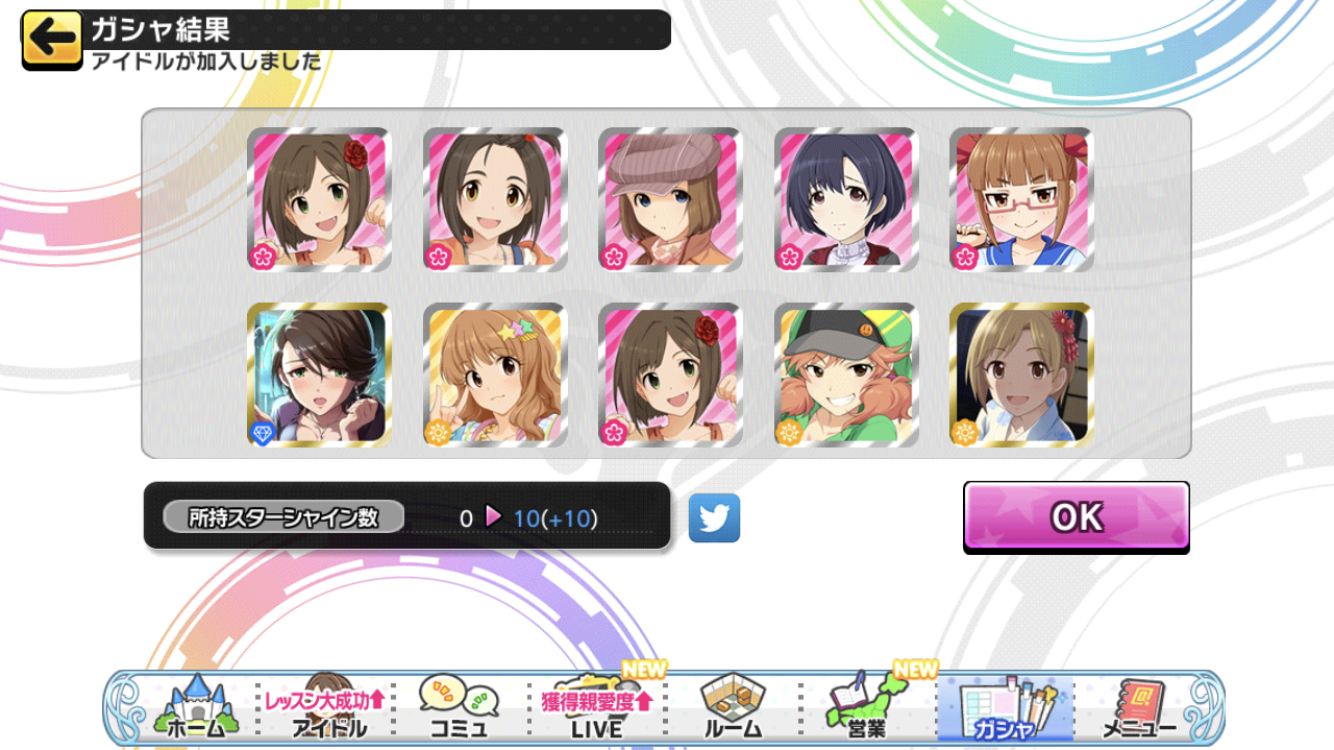Image resolution: width=1334 pixels, height=750 pixels.
Task: Select idol card wearing pink glasses
Action: click(1021, 200)
